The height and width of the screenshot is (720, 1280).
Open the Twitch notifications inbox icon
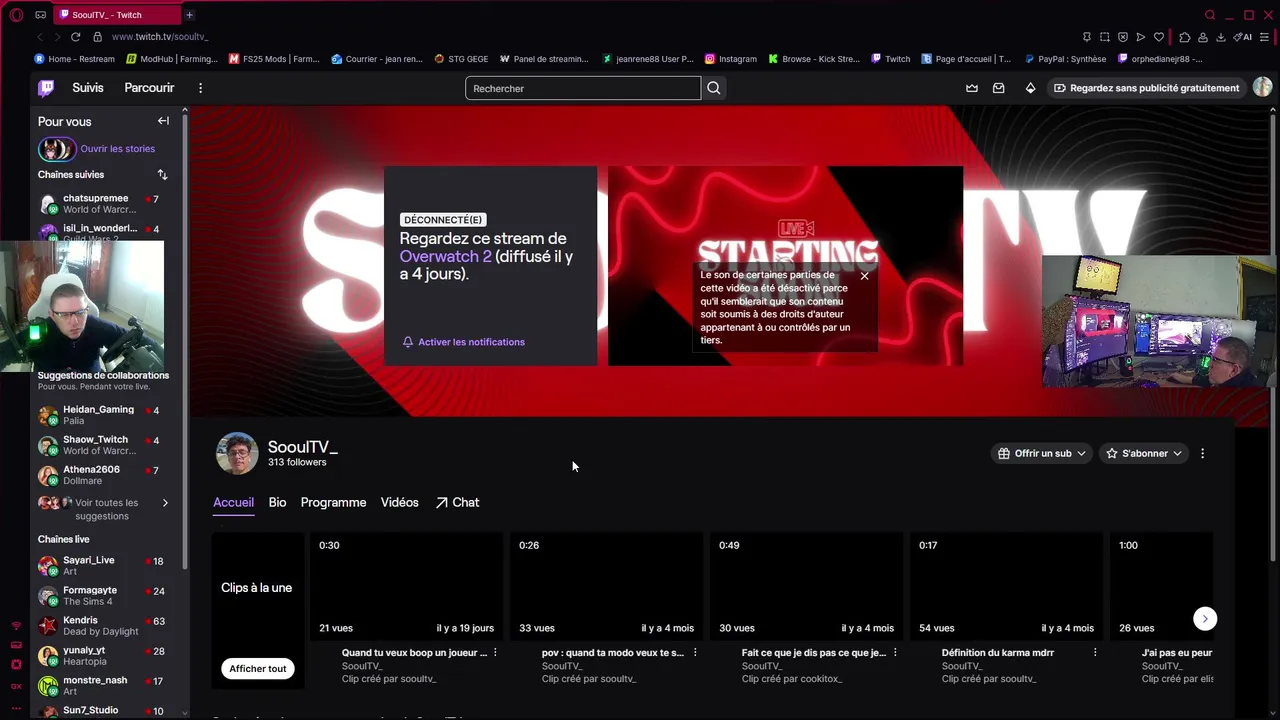[x=998, y=88]
